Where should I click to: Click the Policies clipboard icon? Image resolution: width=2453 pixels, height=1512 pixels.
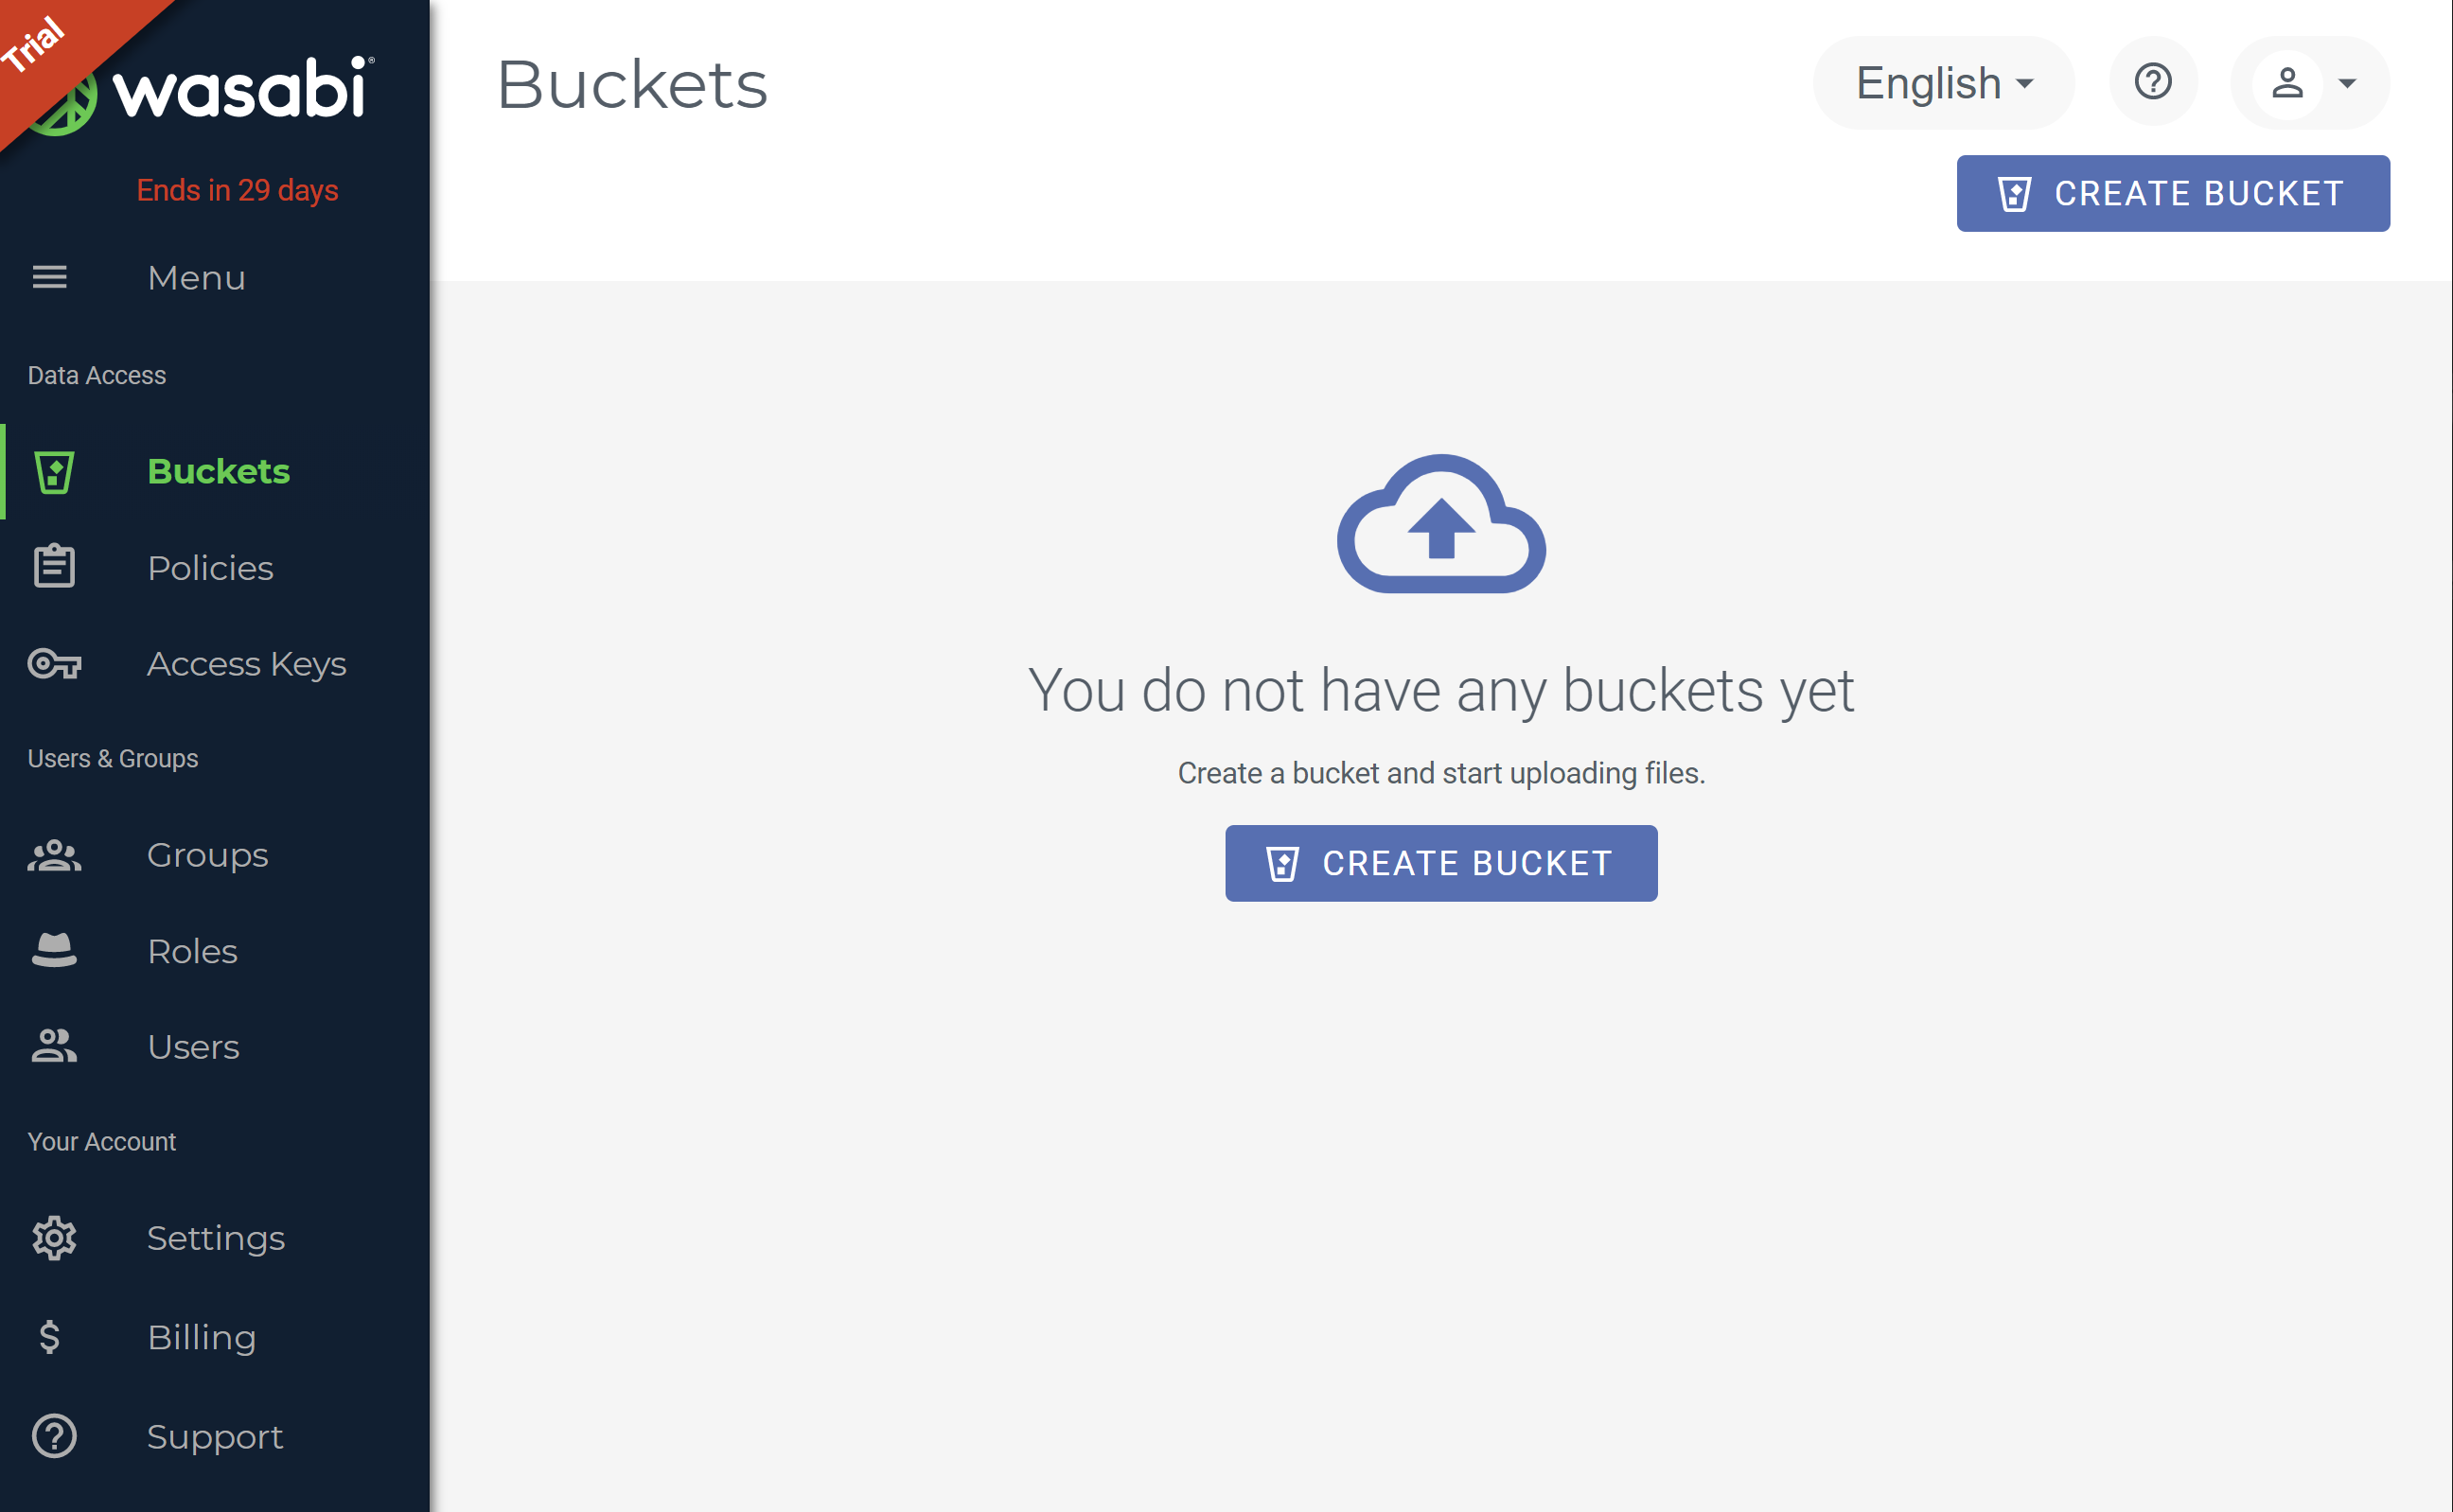pos(54,566)
